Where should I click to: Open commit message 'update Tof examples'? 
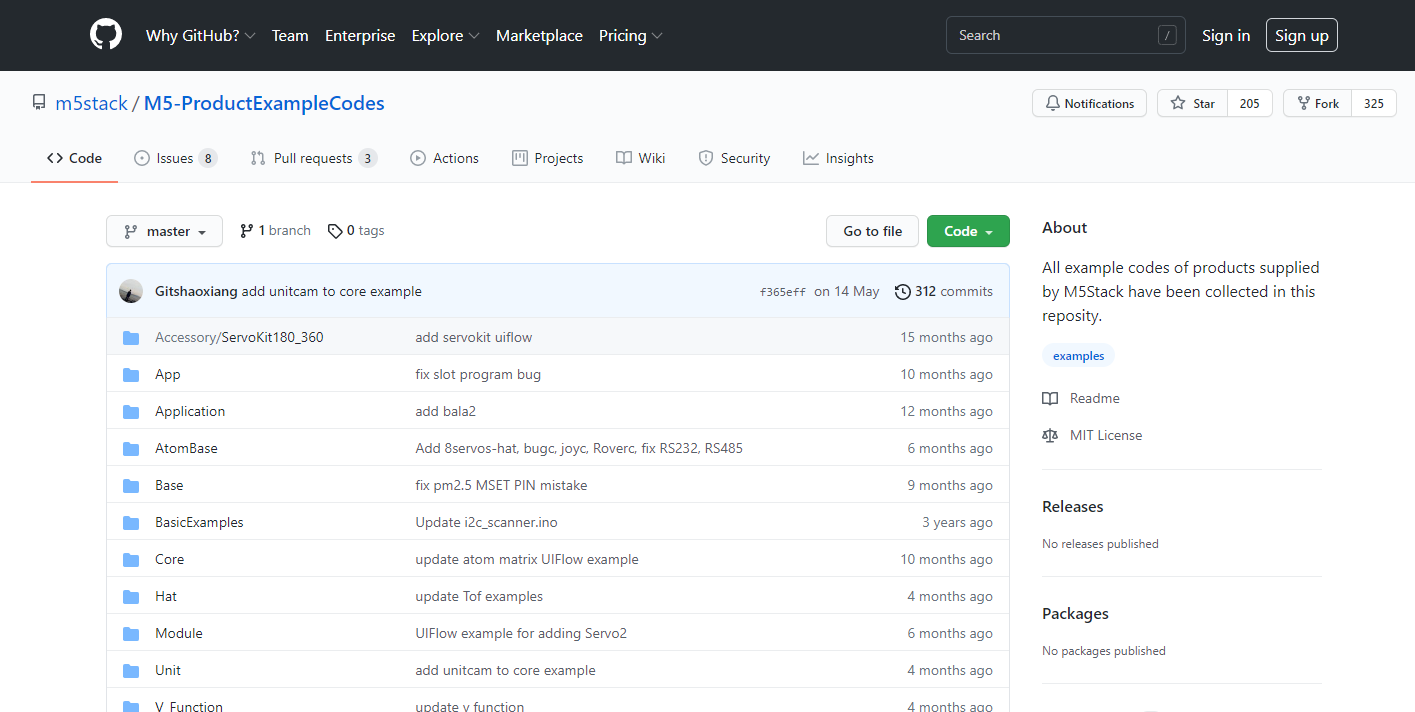(x=479, y=596)
